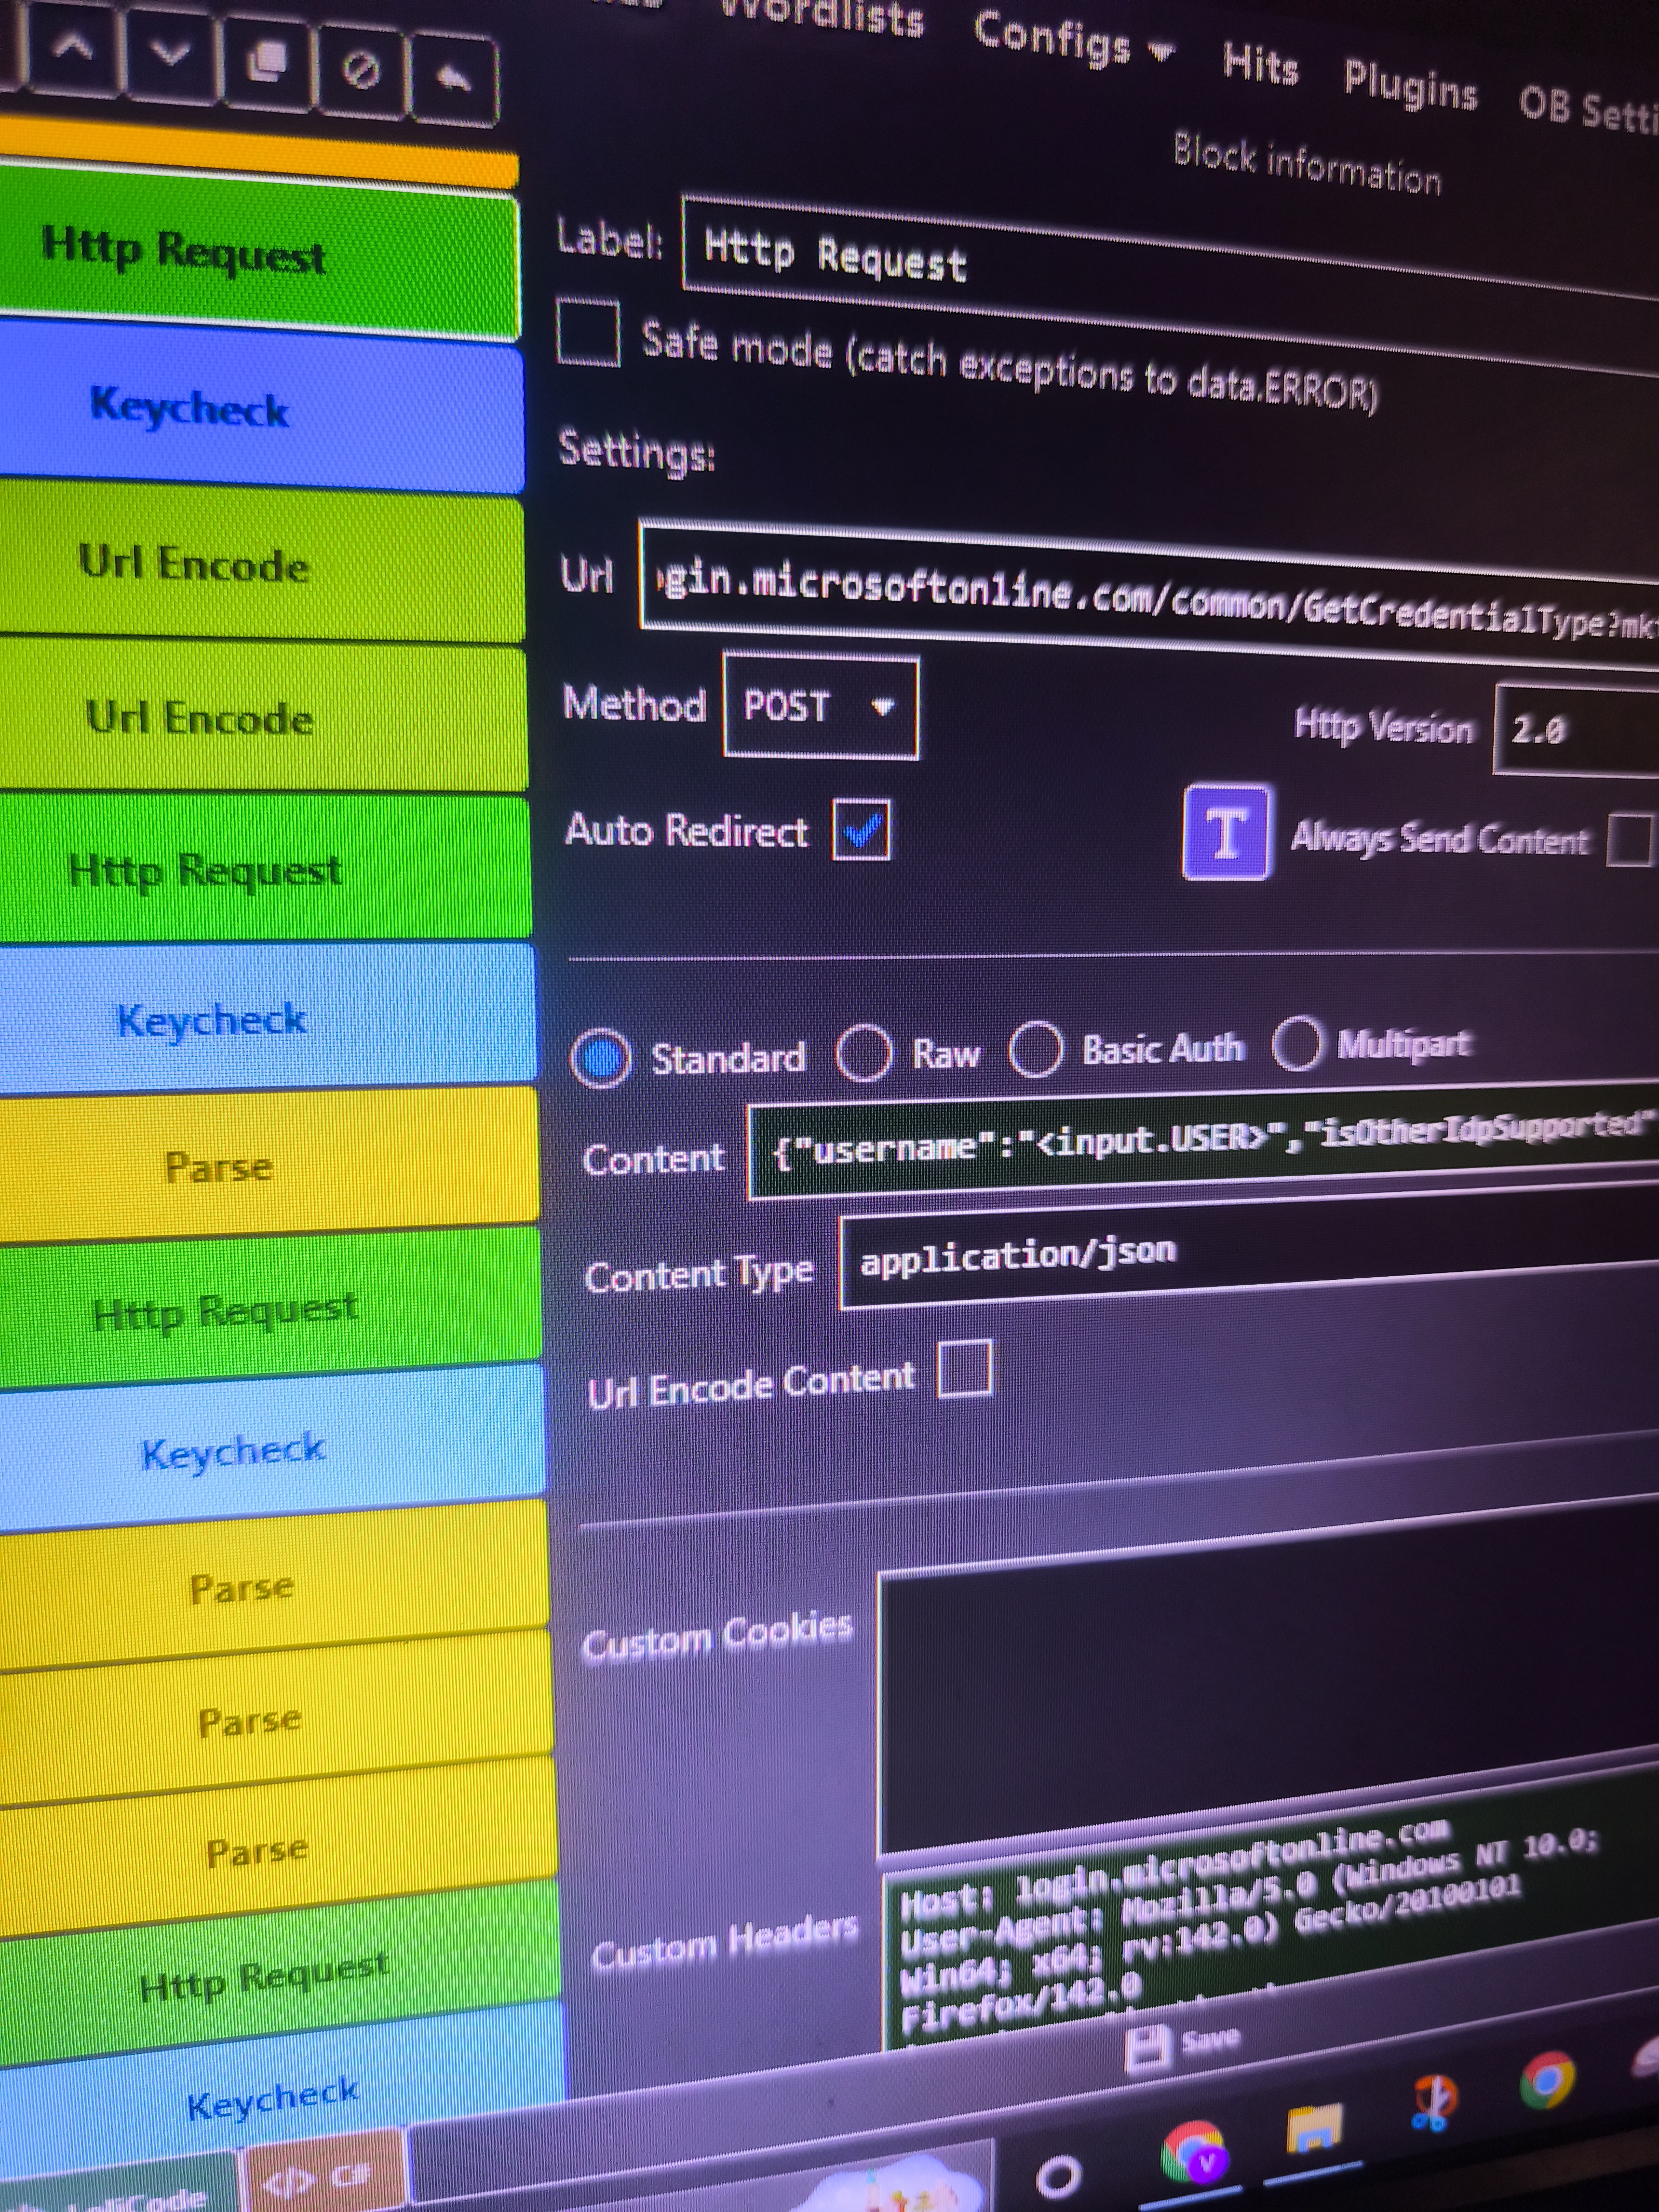
Task: Open the plain Chrome icon on the taskbar
Action: coord(1546,2079)
